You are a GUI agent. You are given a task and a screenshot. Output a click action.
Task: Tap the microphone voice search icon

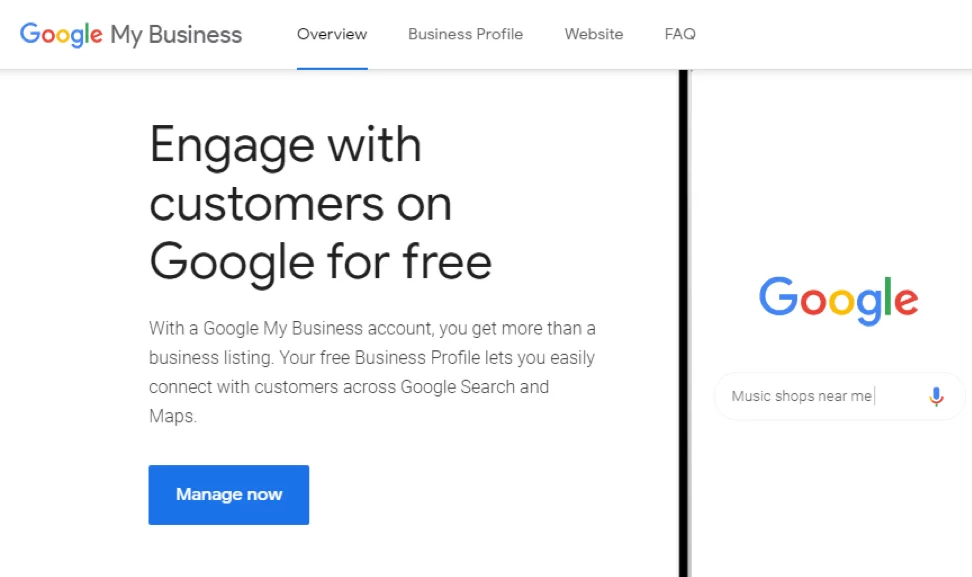936,396
